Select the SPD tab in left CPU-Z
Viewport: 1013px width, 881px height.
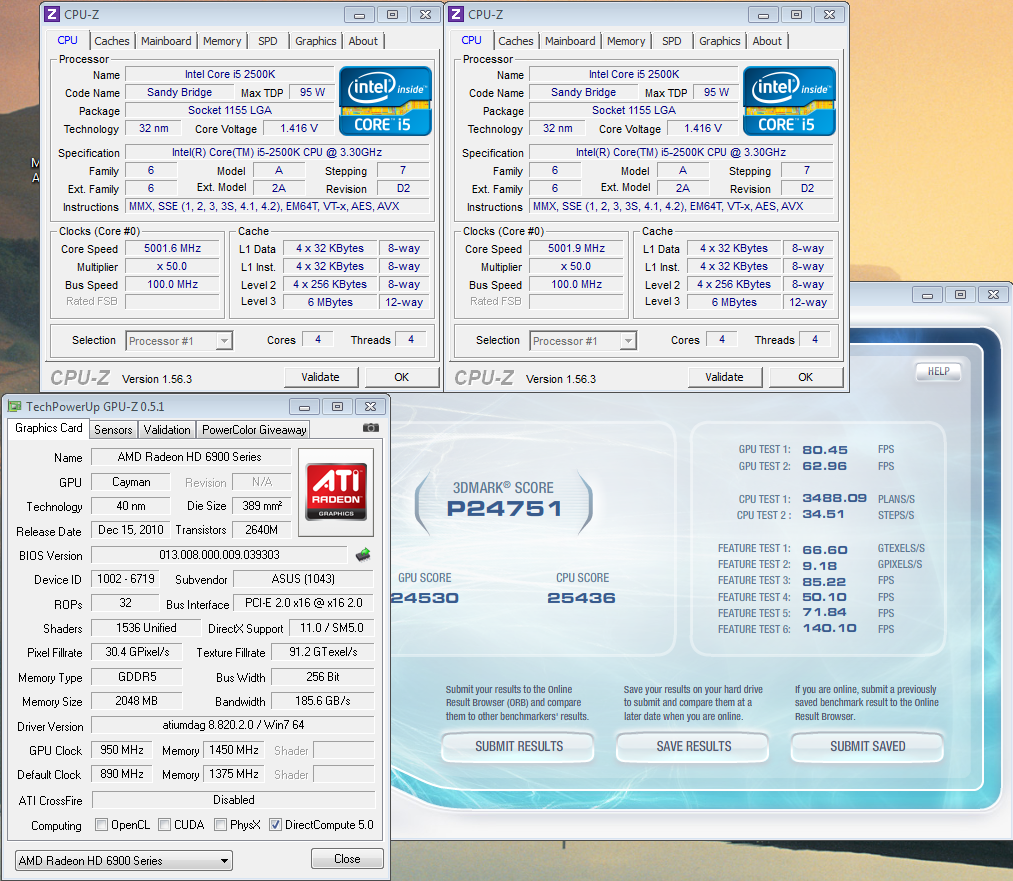(267, 41)
